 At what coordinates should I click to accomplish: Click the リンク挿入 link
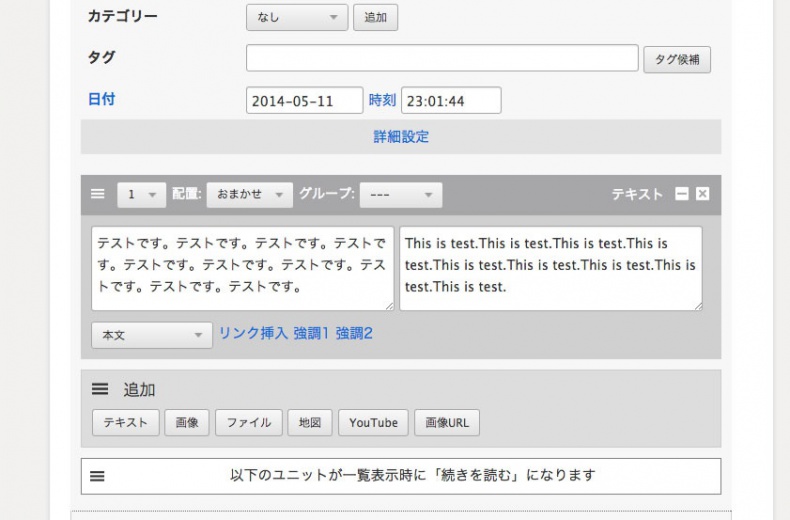click(x=253, y=333)
